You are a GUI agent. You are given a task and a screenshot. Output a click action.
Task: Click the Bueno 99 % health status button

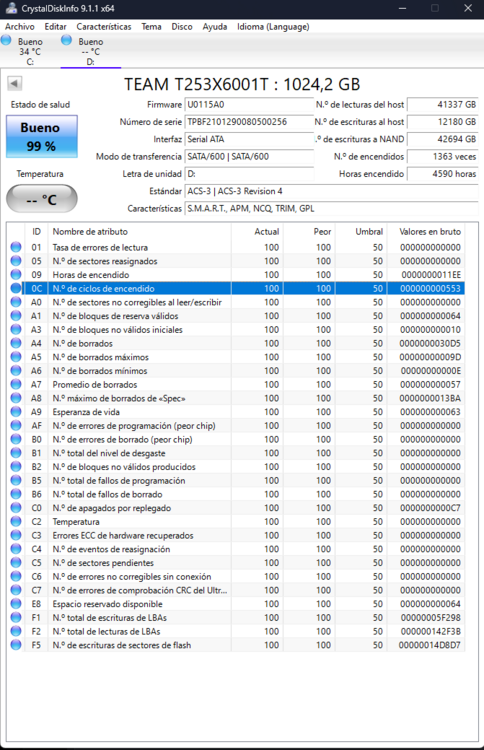point(42,136)
